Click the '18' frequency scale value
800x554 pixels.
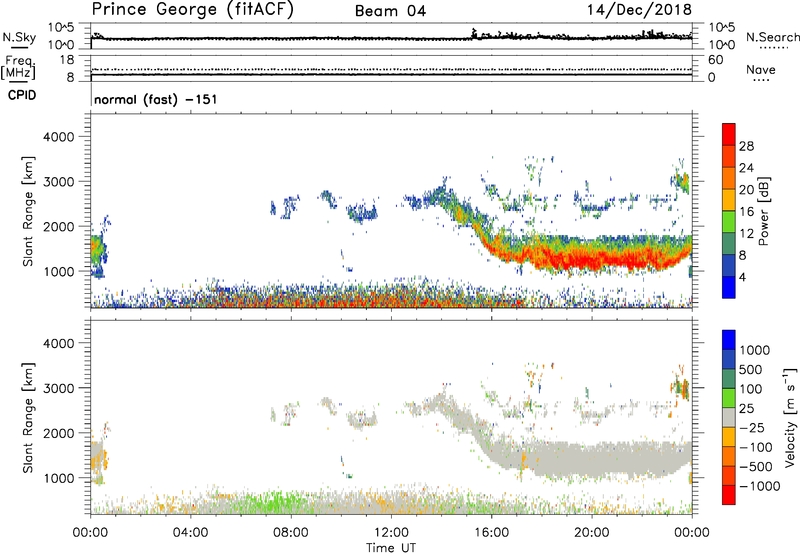coord(66,60)
